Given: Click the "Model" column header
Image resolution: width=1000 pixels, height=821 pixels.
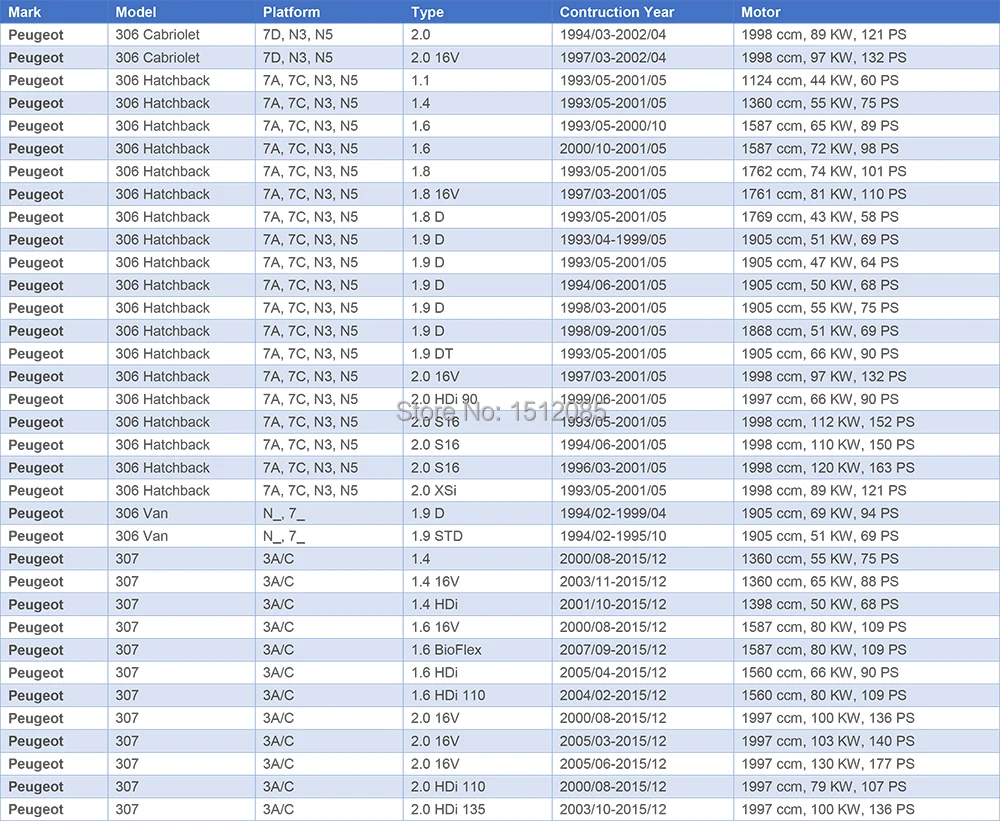Looking at the screenshot, I should 181,11.
